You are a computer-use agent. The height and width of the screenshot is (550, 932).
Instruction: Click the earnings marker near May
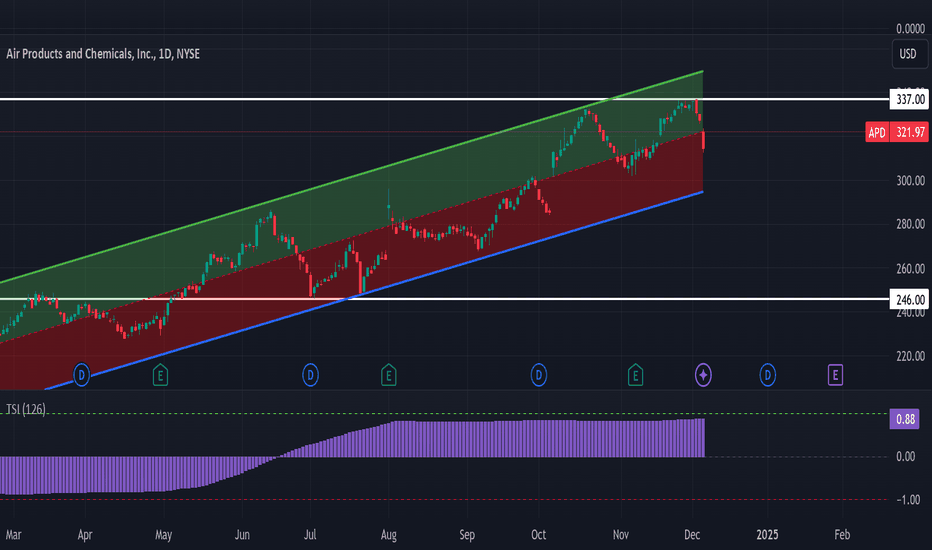pyautogui.click(x=160, y=375)
